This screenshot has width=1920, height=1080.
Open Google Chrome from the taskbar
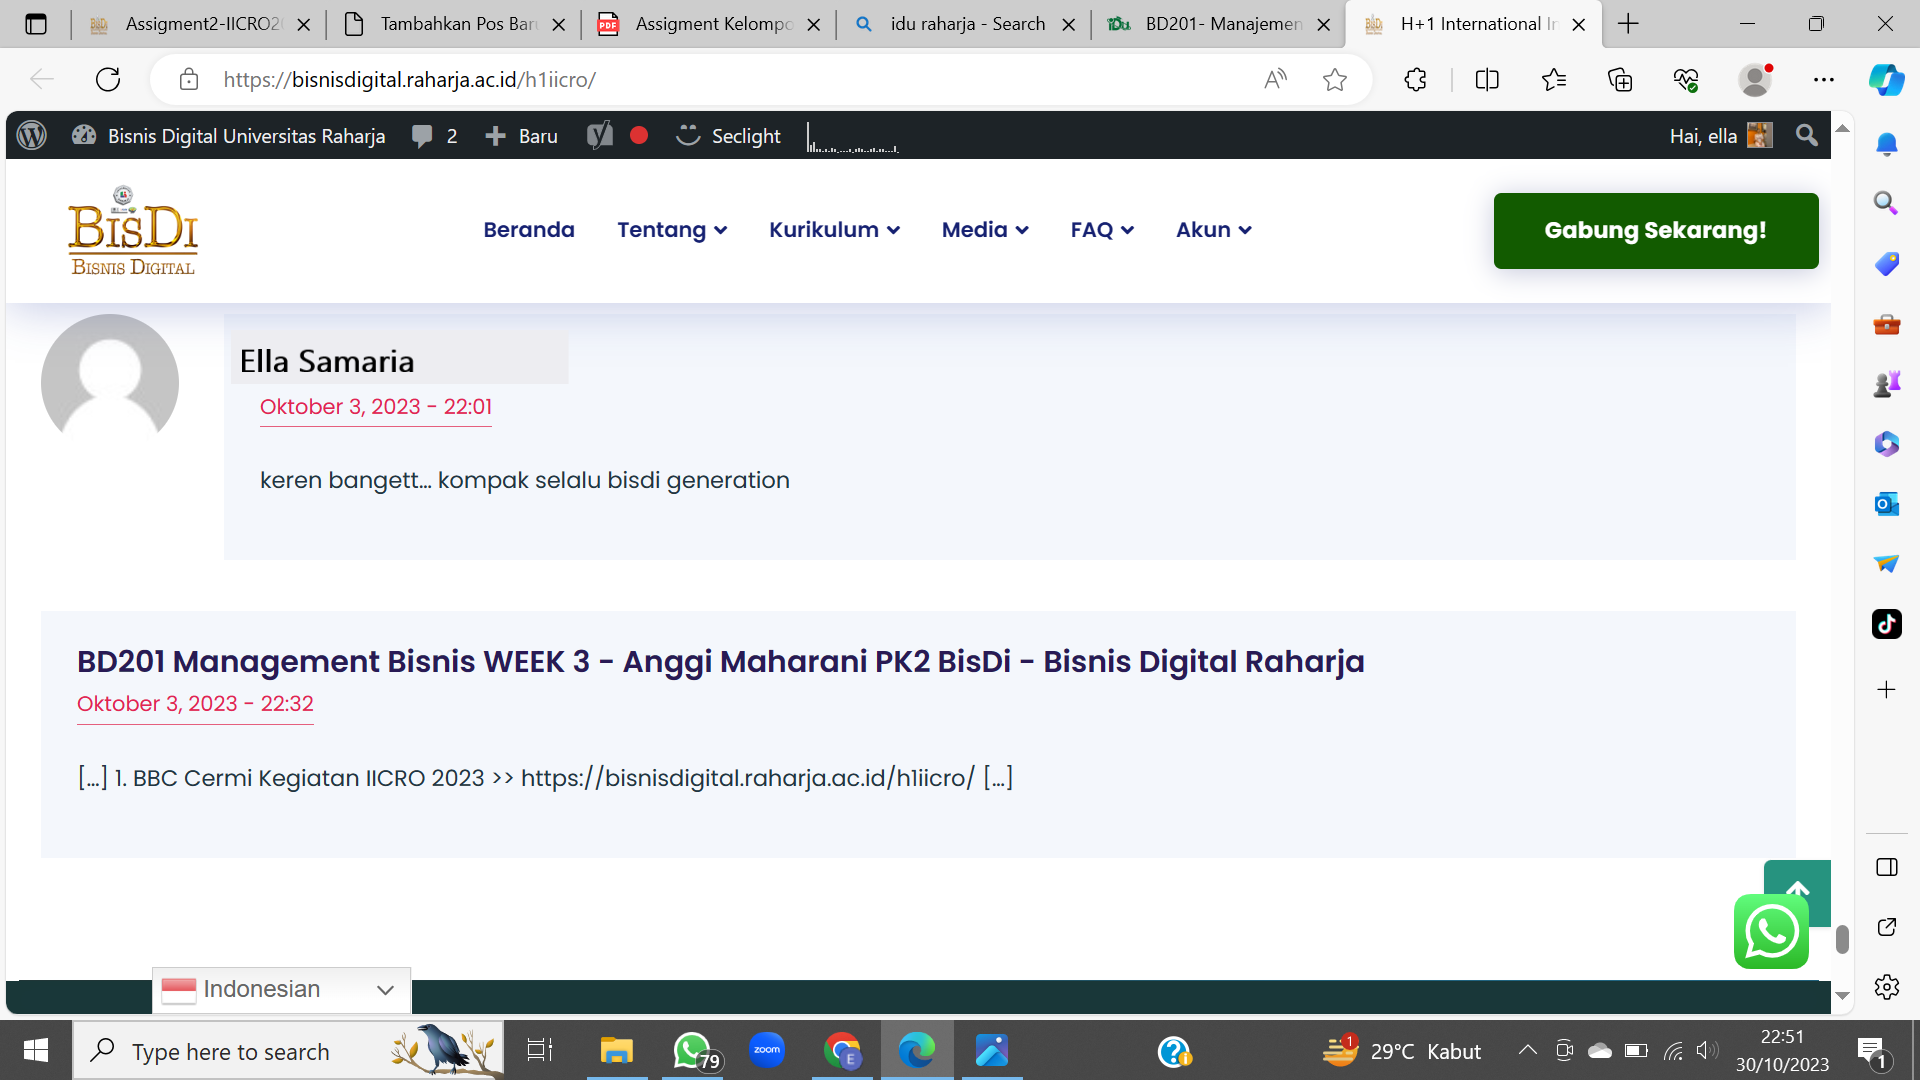pos(842,1051)
